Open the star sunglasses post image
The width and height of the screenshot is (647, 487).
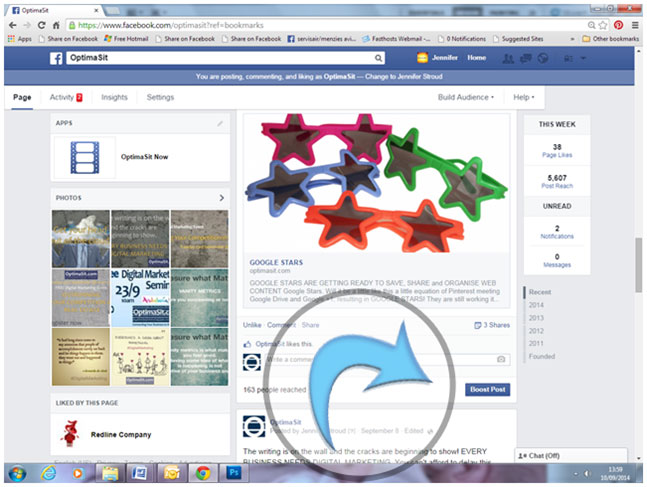(x=376, y=183)
